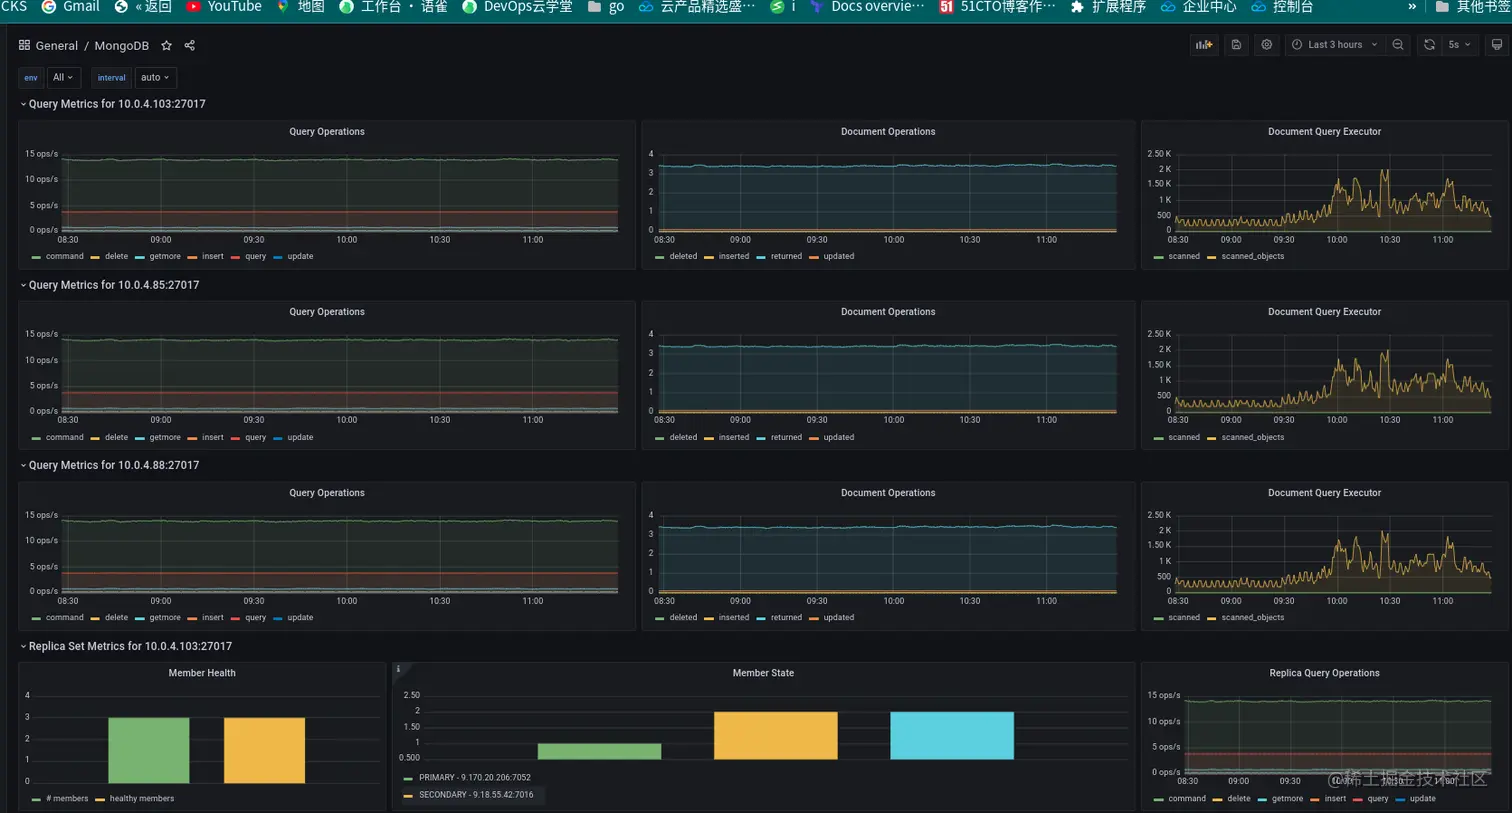This screenshot has height=813, width=1512.
Task: Collapse Query Metrics for 10.0.4.88:27017 row
Action: 110,465
